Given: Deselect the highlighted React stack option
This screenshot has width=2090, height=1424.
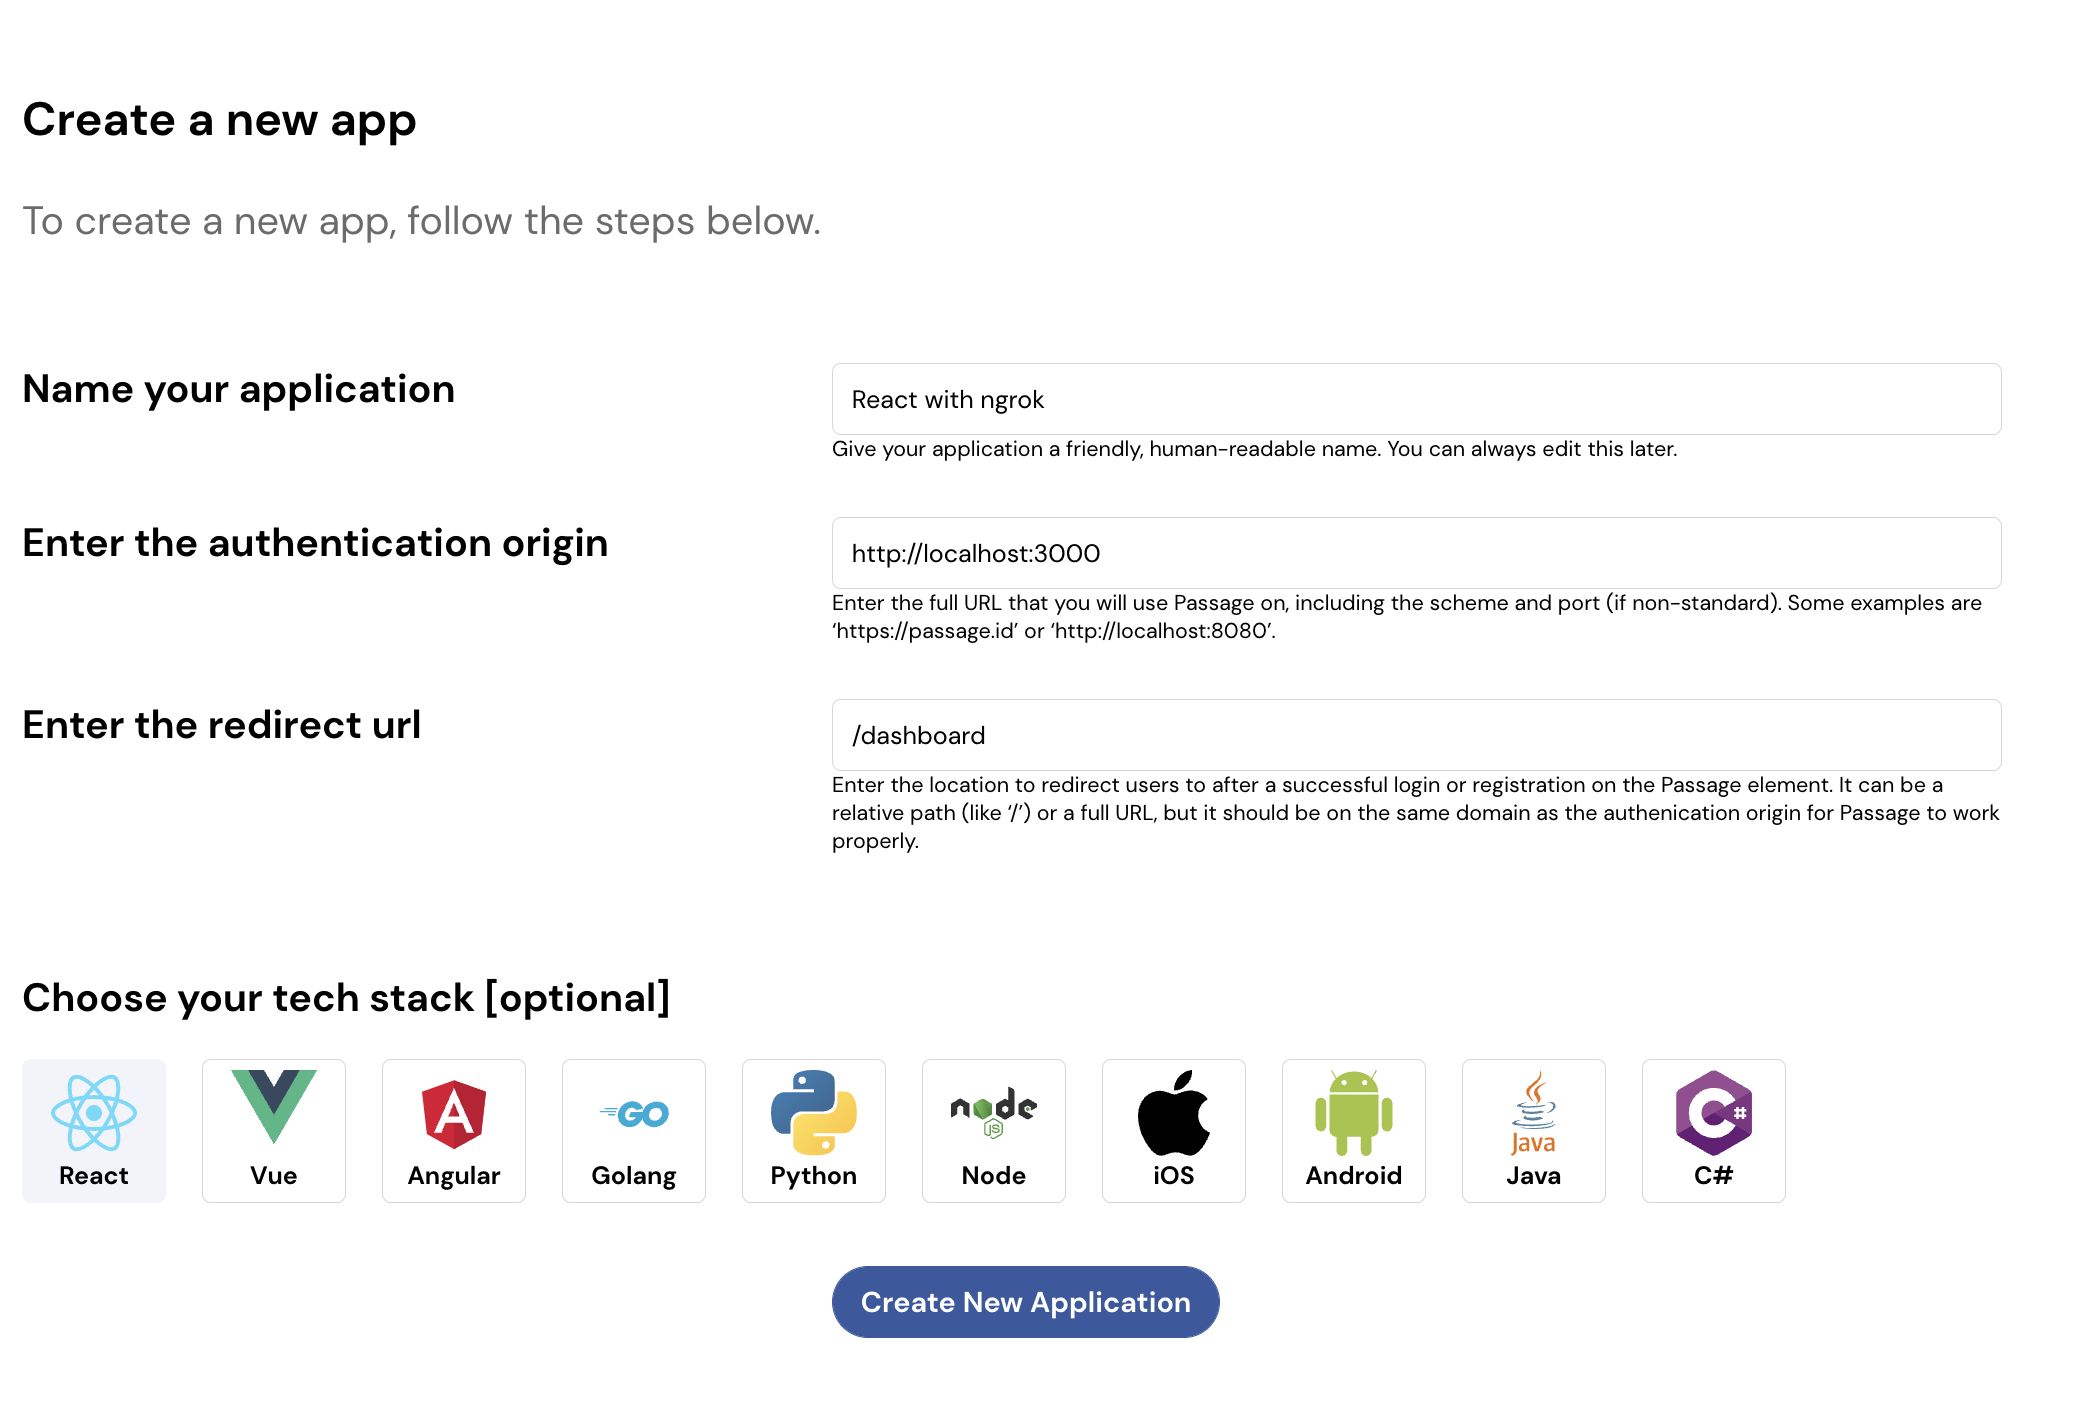Looking at the screenshot, I should tap(93, 1130).
